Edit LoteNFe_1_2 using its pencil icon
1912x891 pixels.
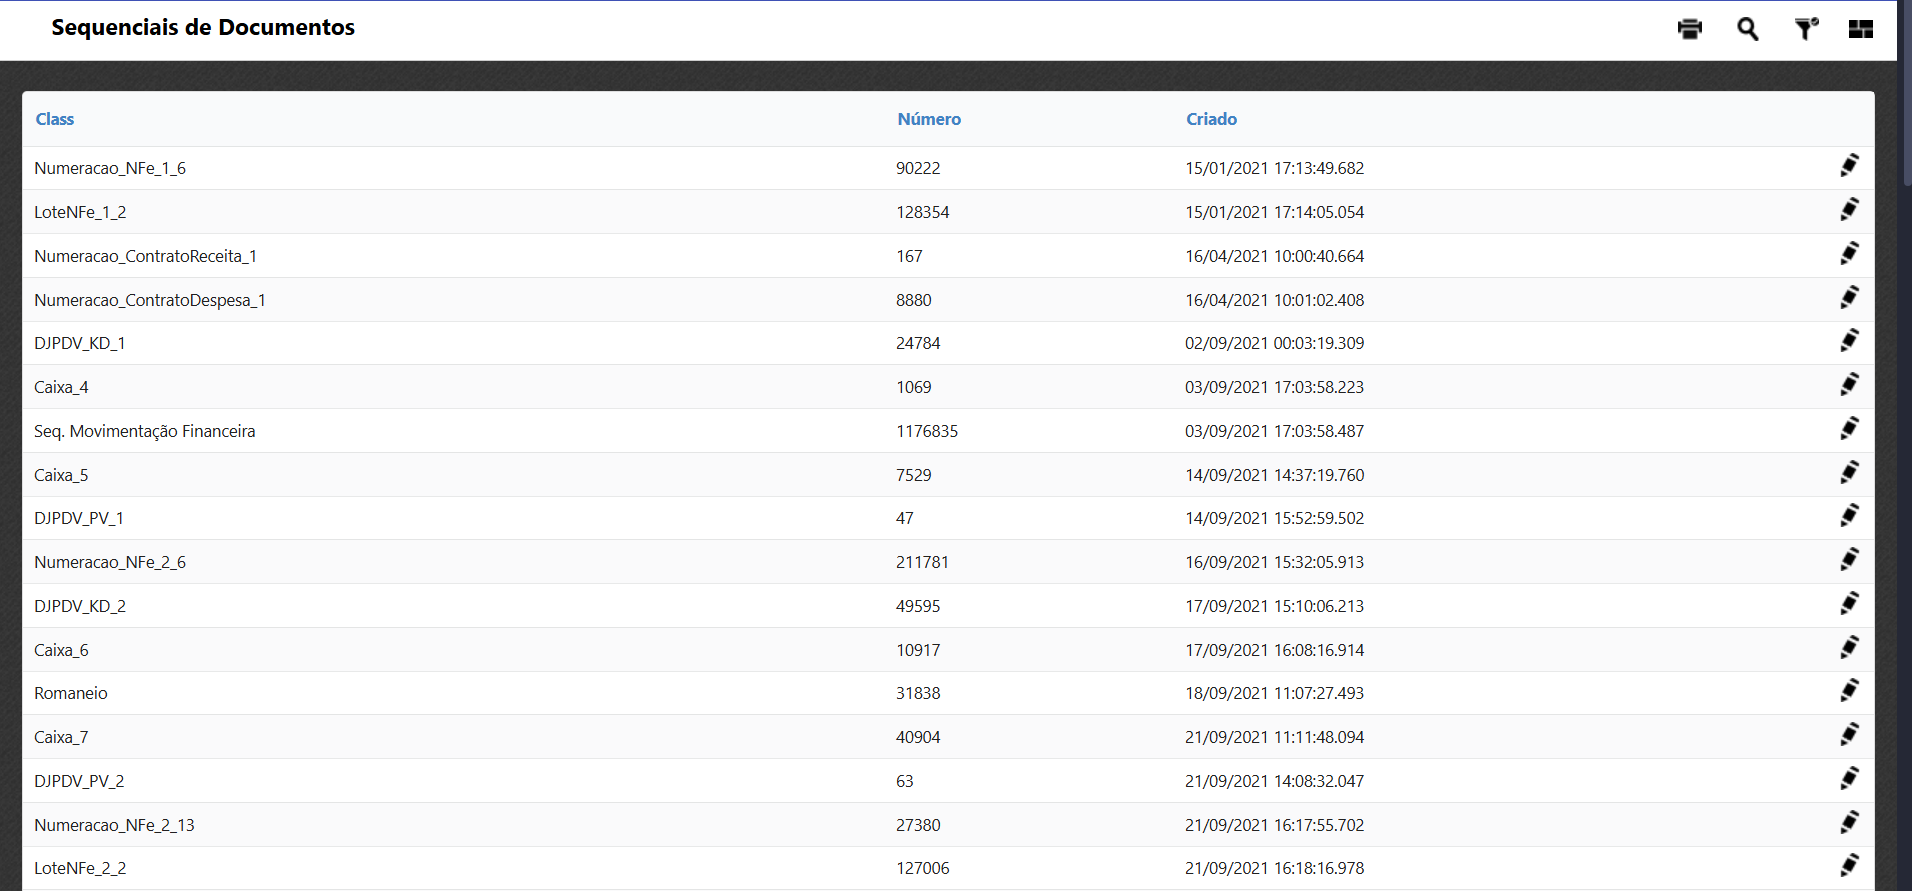coord(1849,210)
